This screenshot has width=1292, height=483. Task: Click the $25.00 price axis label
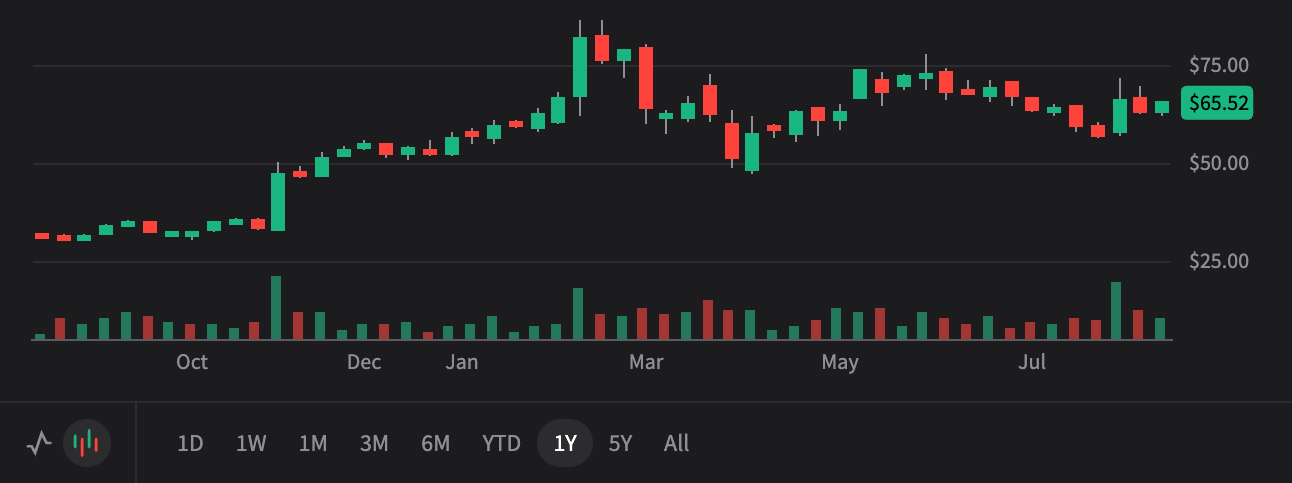pyautogui.click(x=1219, y=262)
